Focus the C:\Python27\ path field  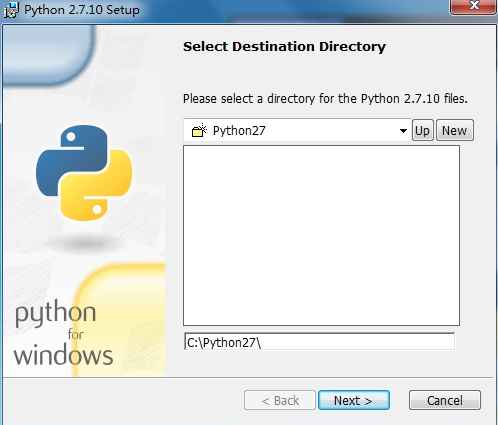(319, 342)
